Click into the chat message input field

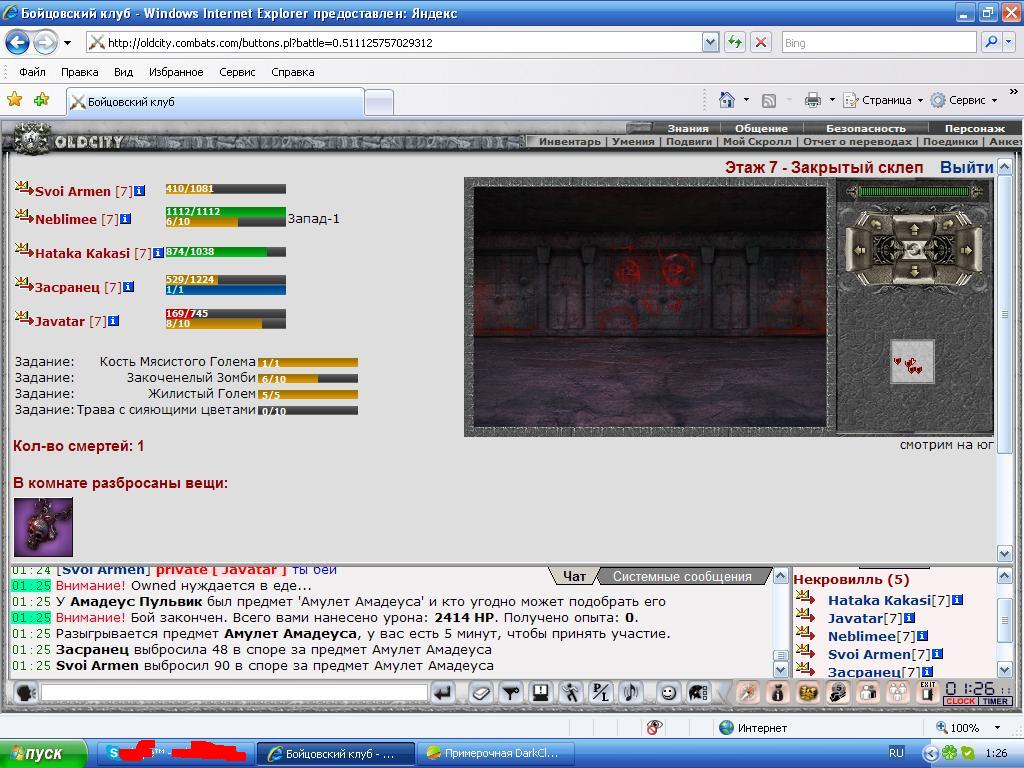[234, 692]
